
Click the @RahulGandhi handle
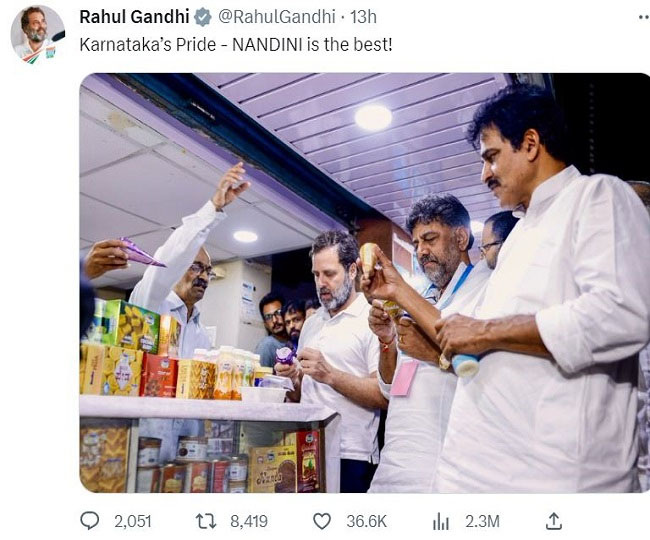tap(276, 17)
